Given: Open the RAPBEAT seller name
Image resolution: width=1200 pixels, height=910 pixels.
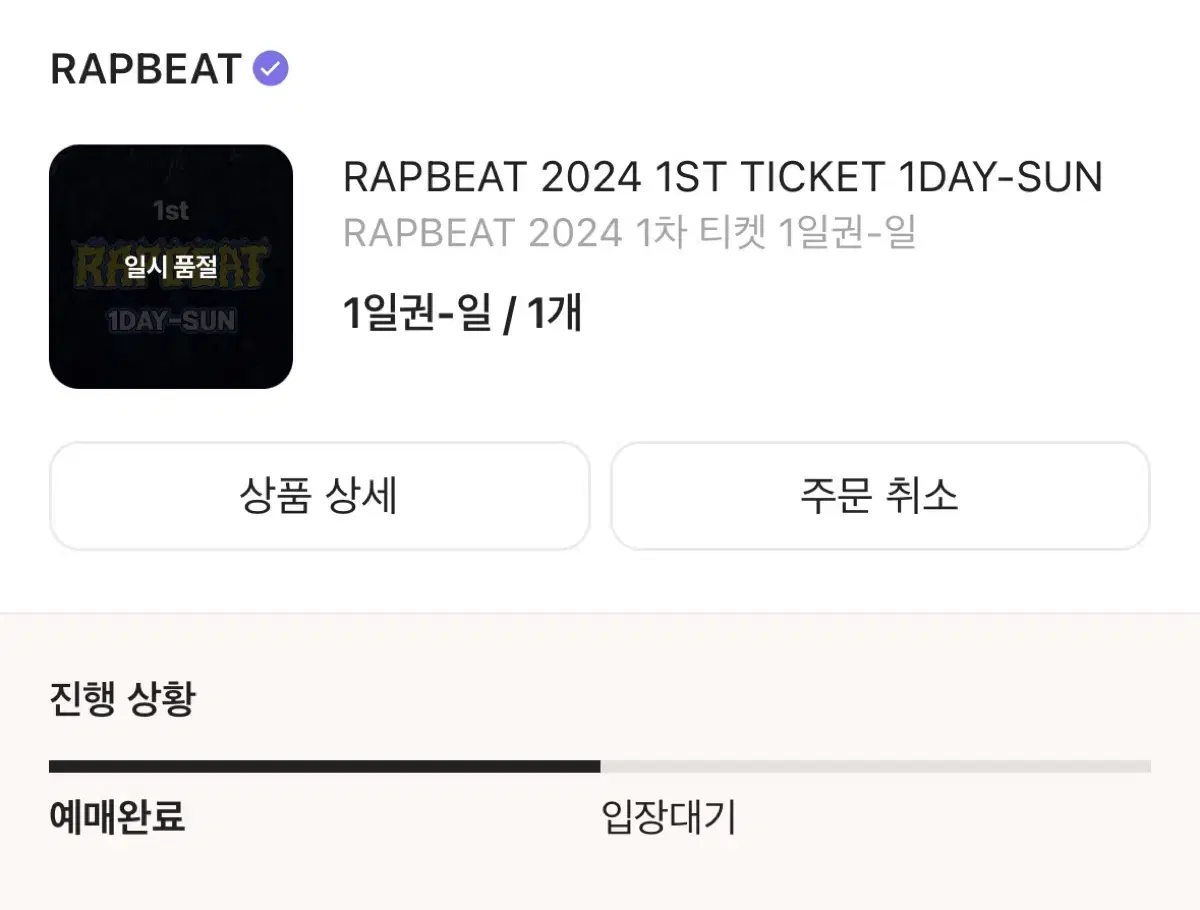Looking at the screenshot, I should [x=146, y=69].
